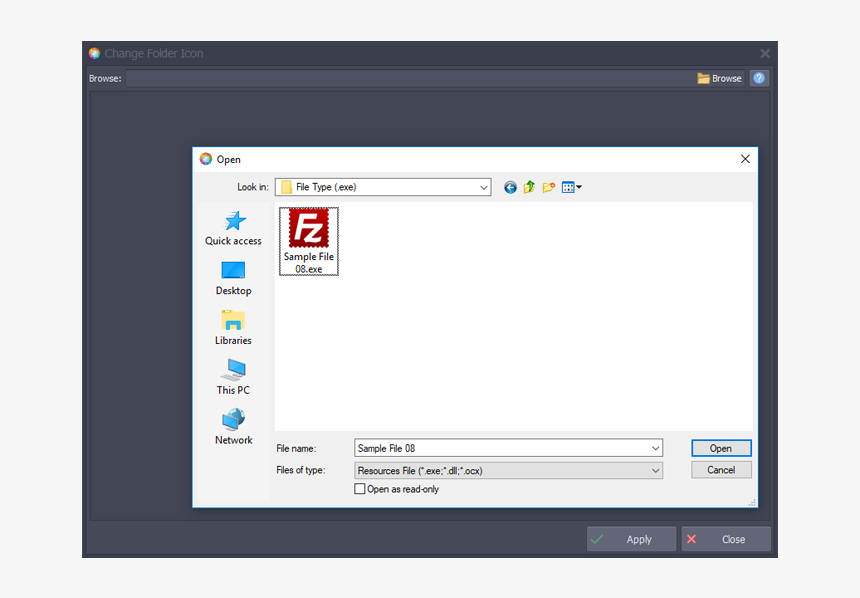Click the blue help question mark icon
Screen dimensions: 860x598
(x=759, y=78)
